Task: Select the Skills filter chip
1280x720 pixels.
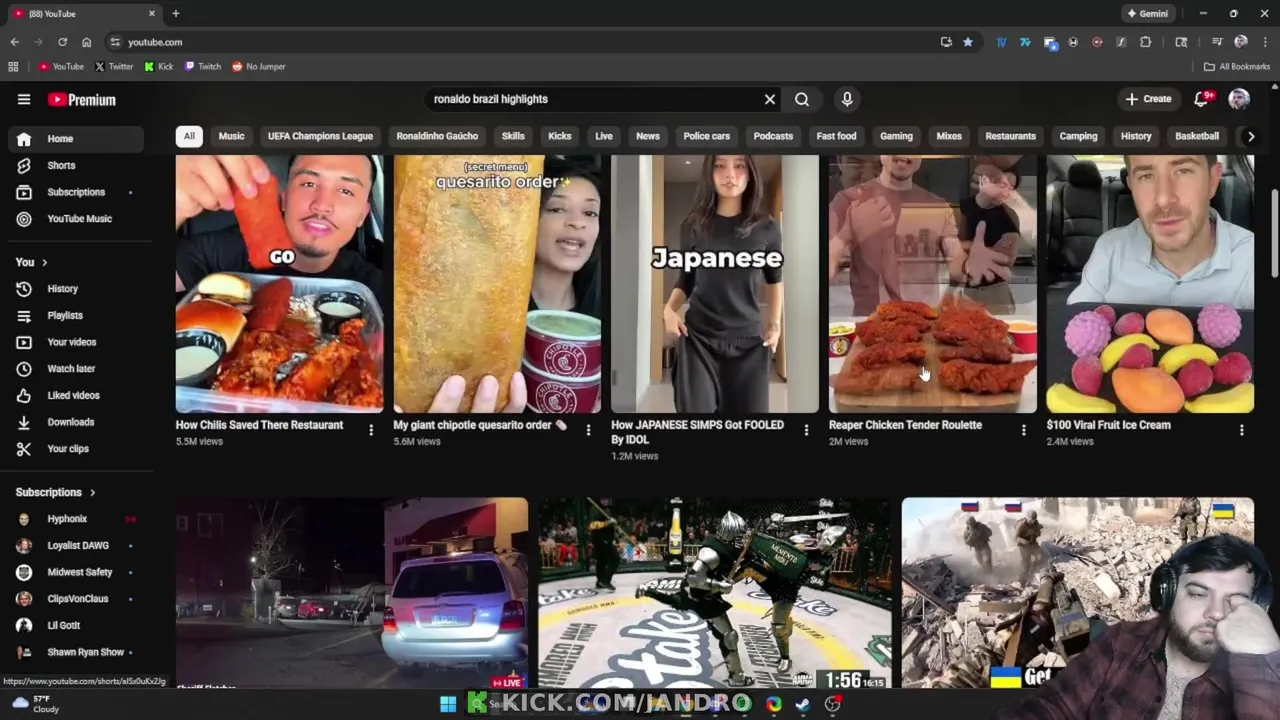Action: click(513, 136)
